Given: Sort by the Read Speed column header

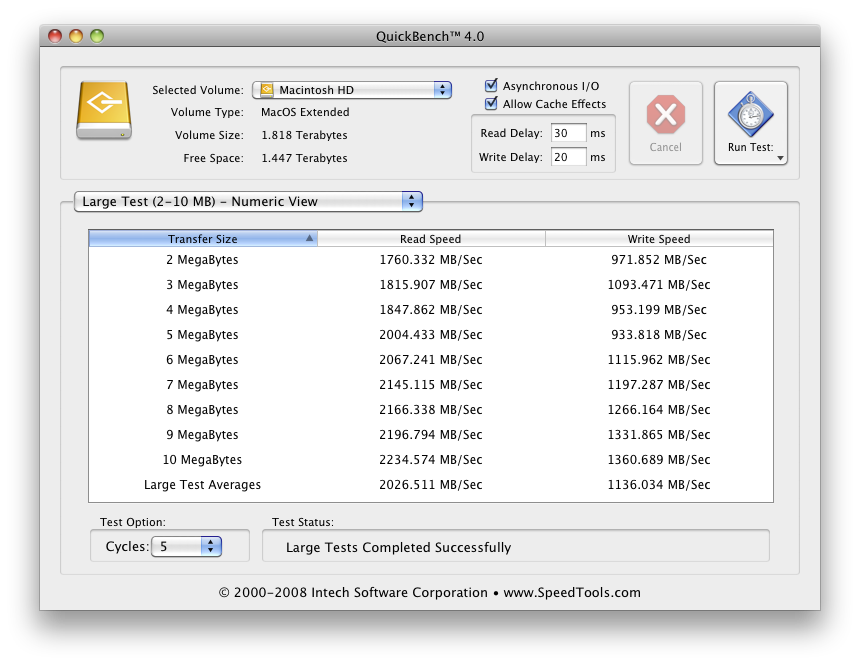Looking at the screenshot, I should pos(431,239).
